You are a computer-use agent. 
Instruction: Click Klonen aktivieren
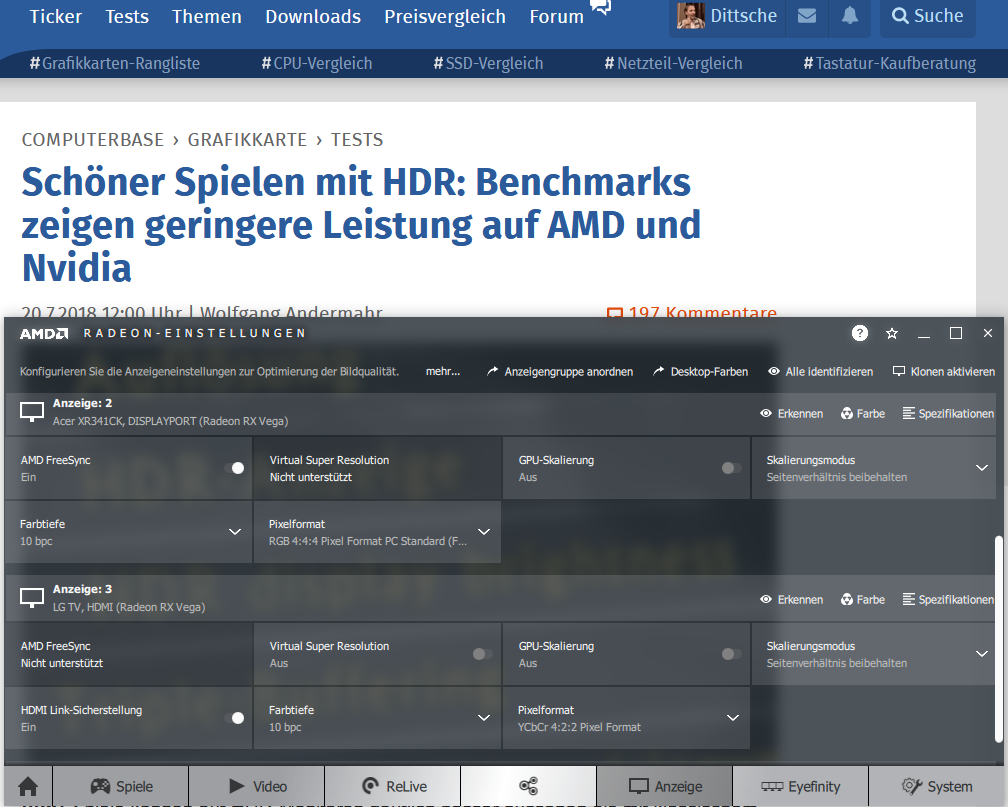pyautogui.click(x=944, y=372)
